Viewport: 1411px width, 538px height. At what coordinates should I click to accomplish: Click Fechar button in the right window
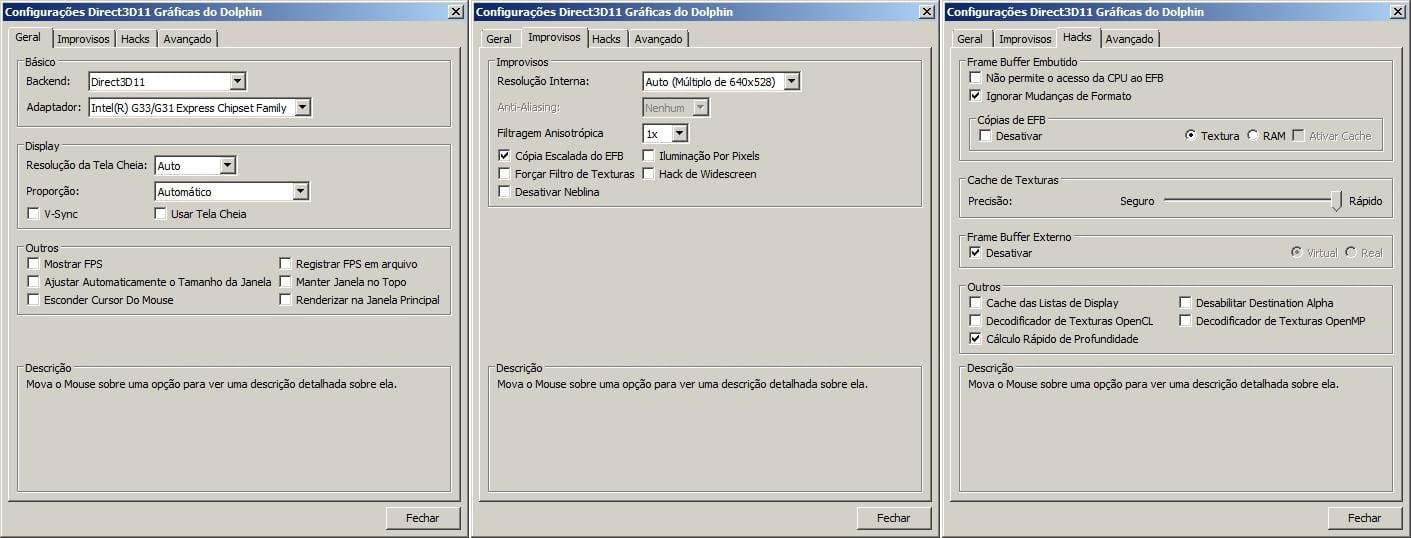(1365, 518)
